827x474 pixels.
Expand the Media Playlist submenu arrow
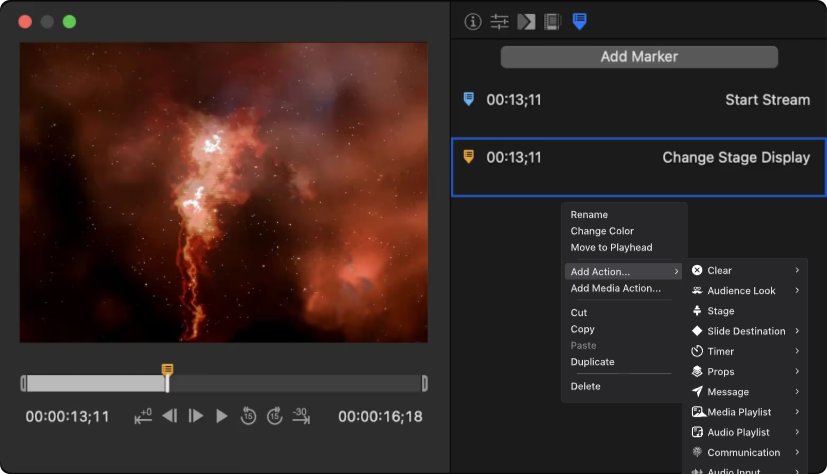[x=797, y=412]
